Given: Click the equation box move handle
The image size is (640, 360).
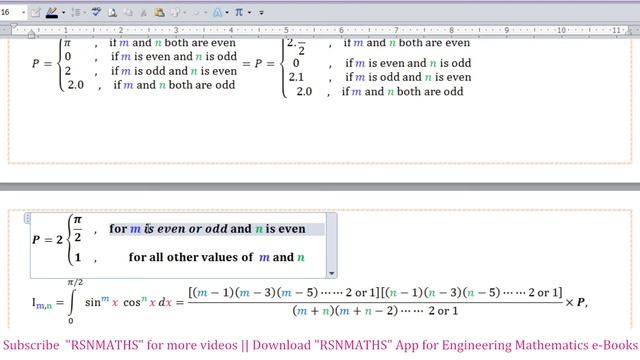Looking at the screenshot, I should (x=27, y=218).
